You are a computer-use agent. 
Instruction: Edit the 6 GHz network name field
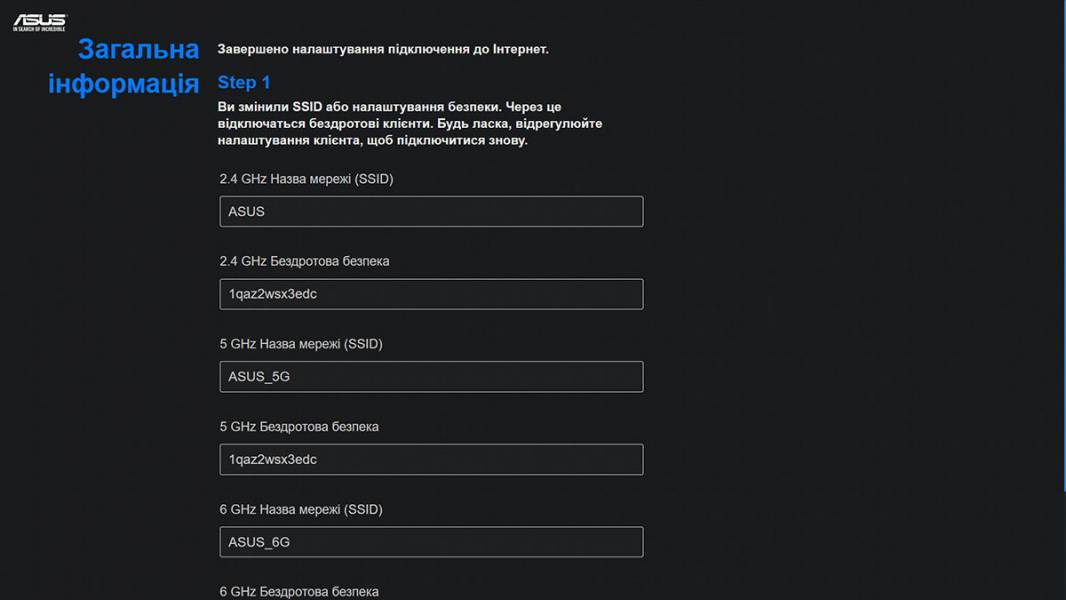click(431, 542)
